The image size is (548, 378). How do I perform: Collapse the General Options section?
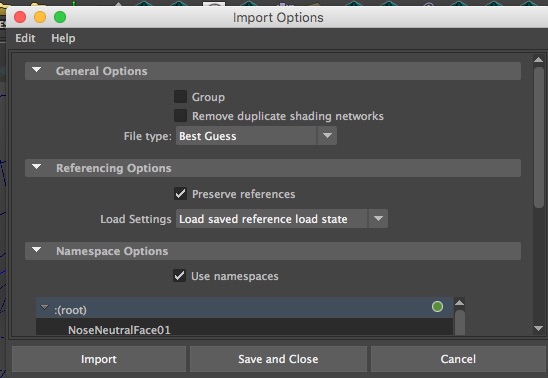[x=36, y=70]
